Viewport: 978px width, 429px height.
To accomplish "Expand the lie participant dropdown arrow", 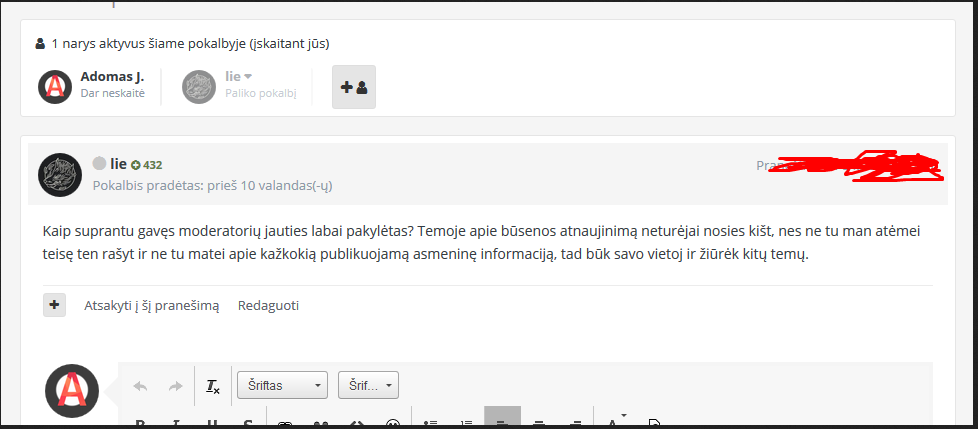I will (248, 77).
